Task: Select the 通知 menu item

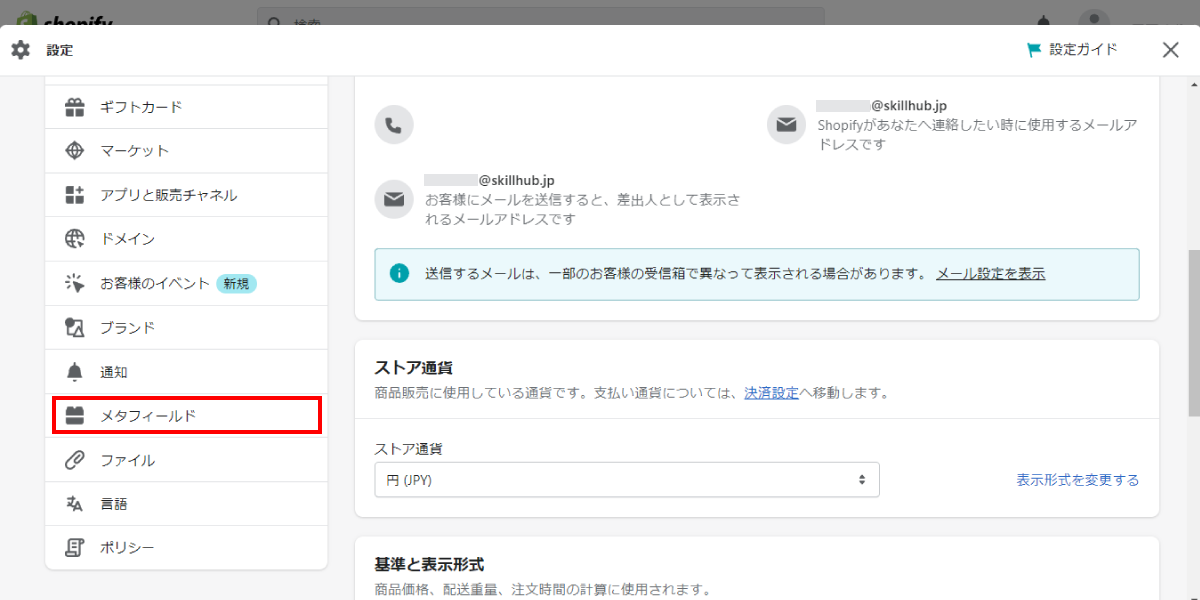Action: coord(186,371)
